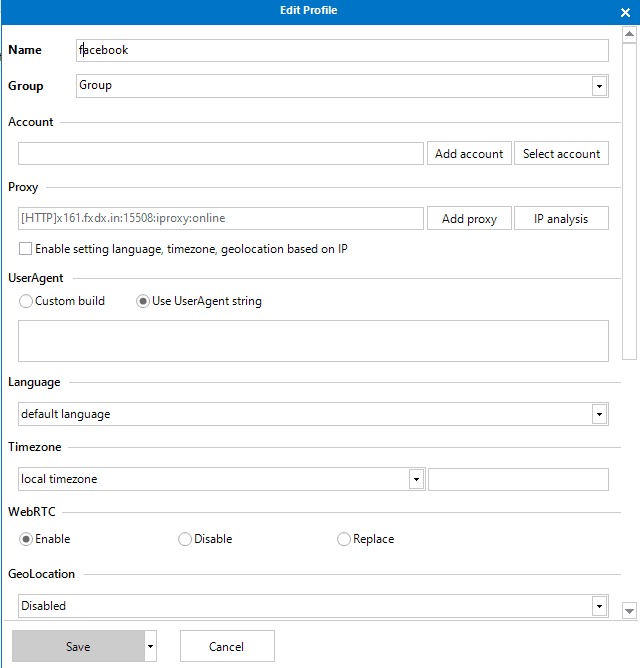Expand the Language dropdown

tap(599, 414)
